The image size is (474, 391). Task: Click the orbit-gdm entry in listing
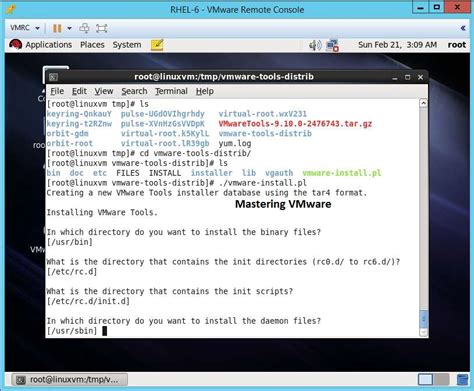(67, 134)
